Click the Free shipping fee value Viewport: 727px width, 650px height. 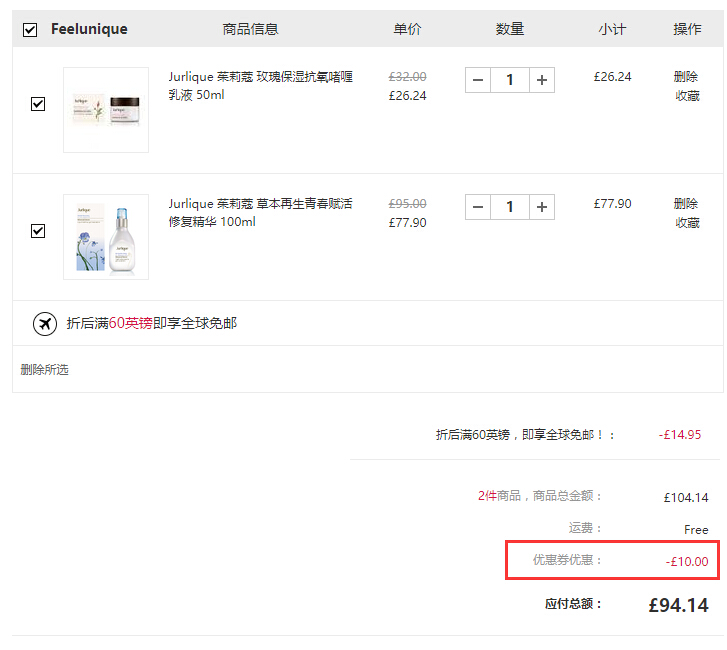(x=696, y=529)
